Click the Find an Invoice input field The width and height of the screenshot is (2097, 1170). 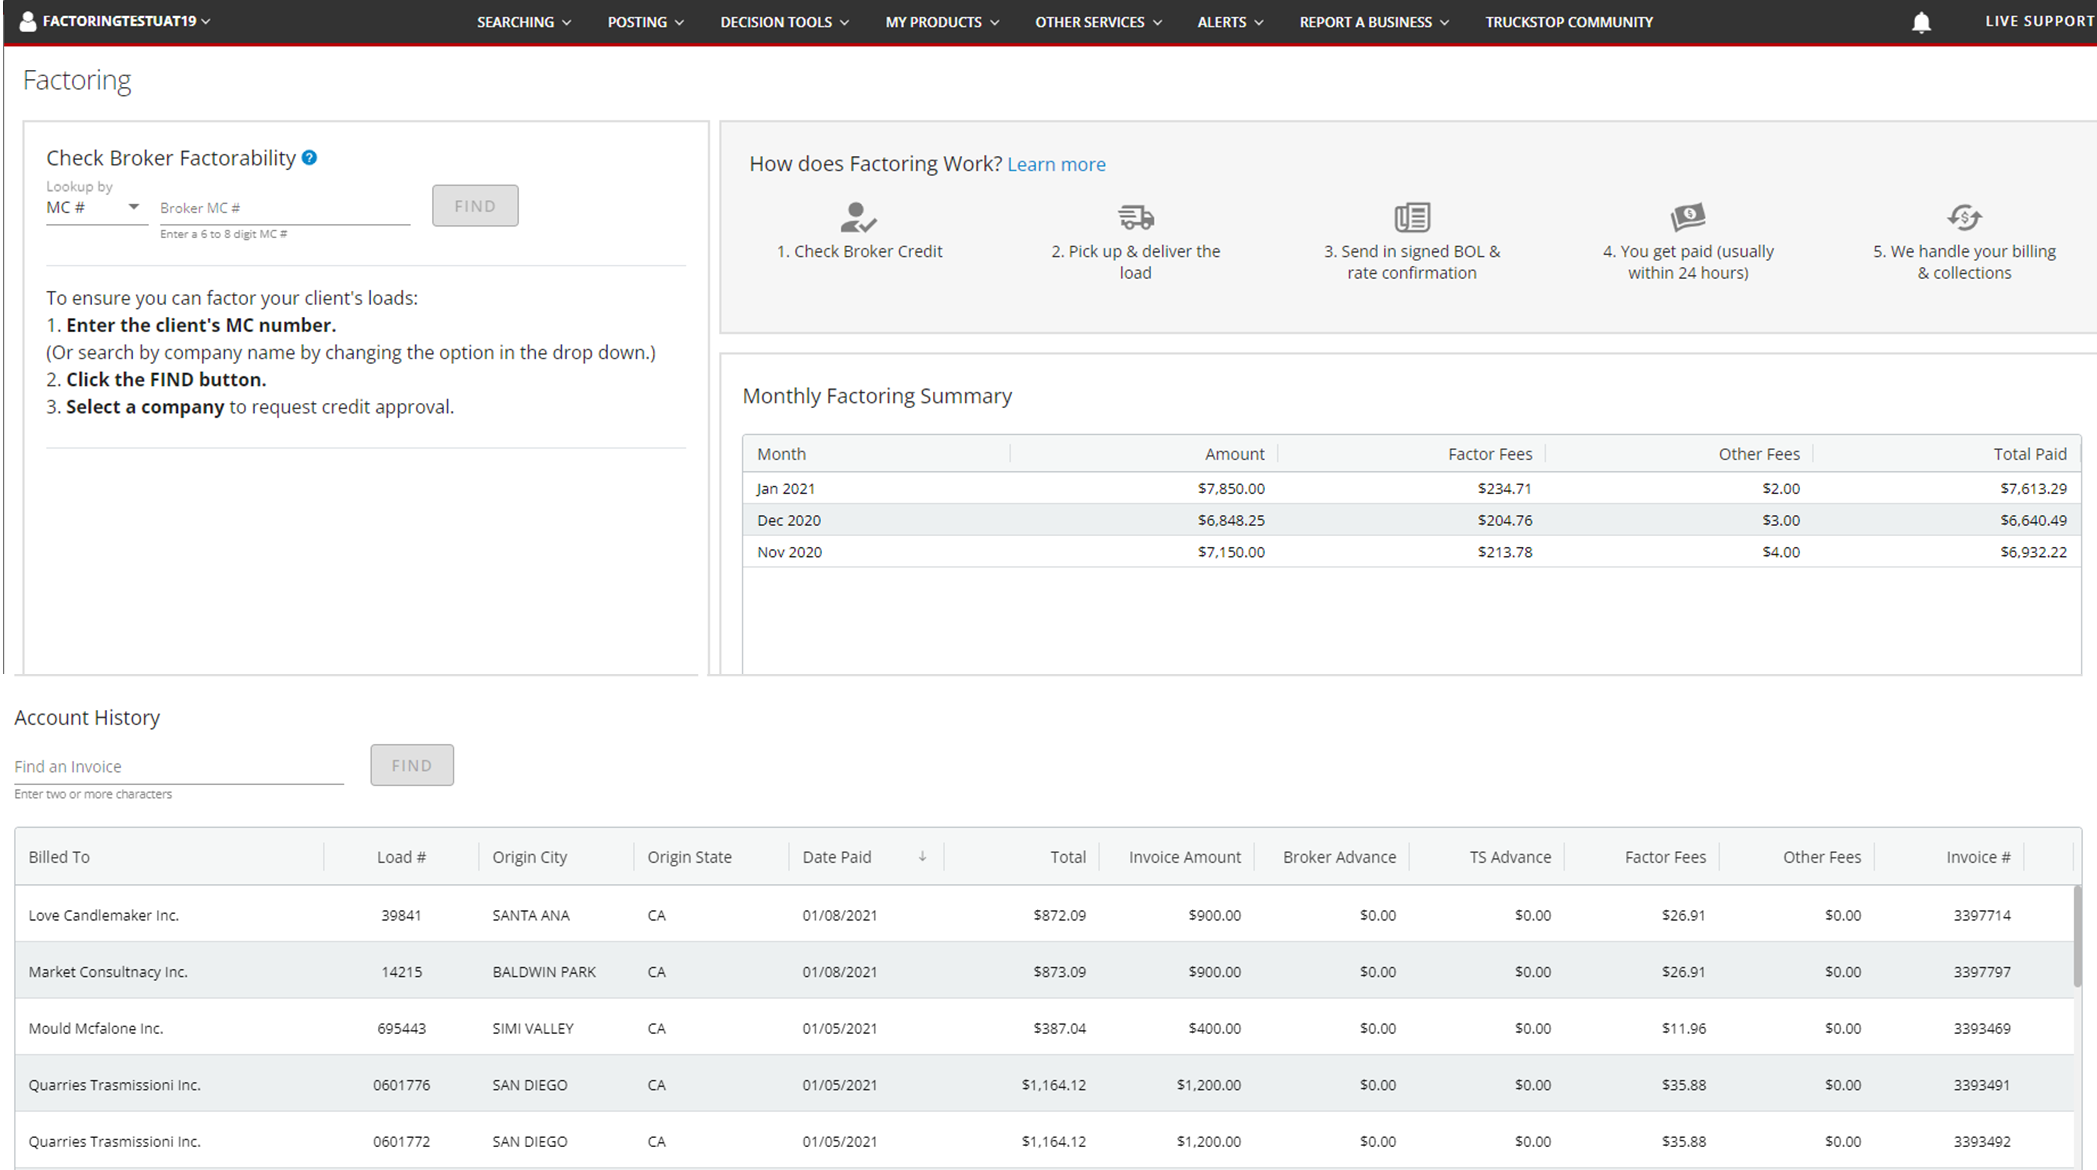(x=170, y=765)
